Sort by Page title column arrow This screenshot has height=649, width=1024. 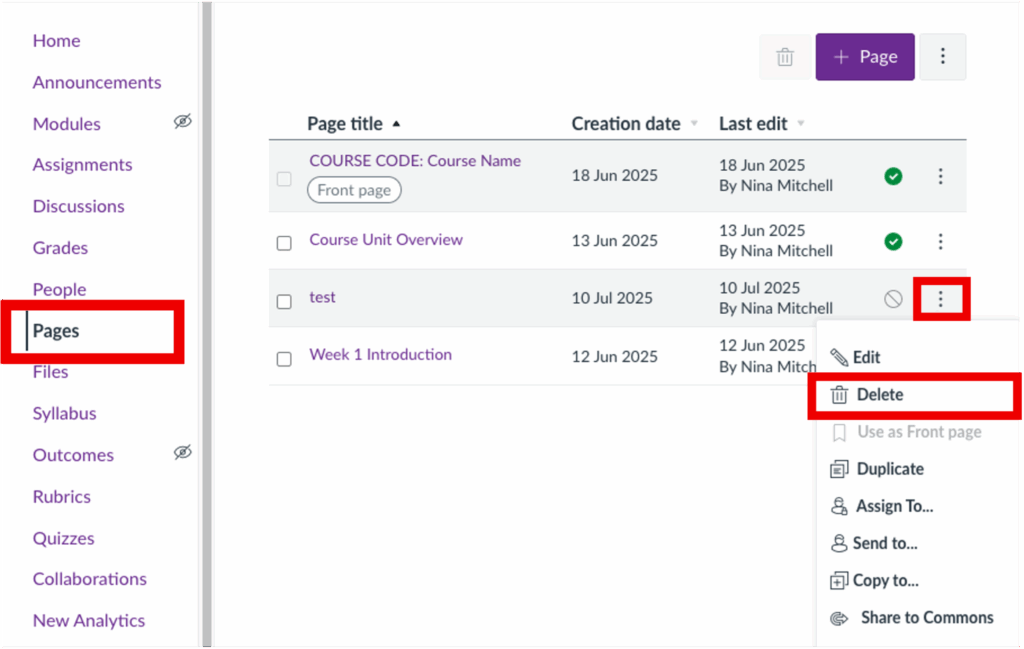396,124
